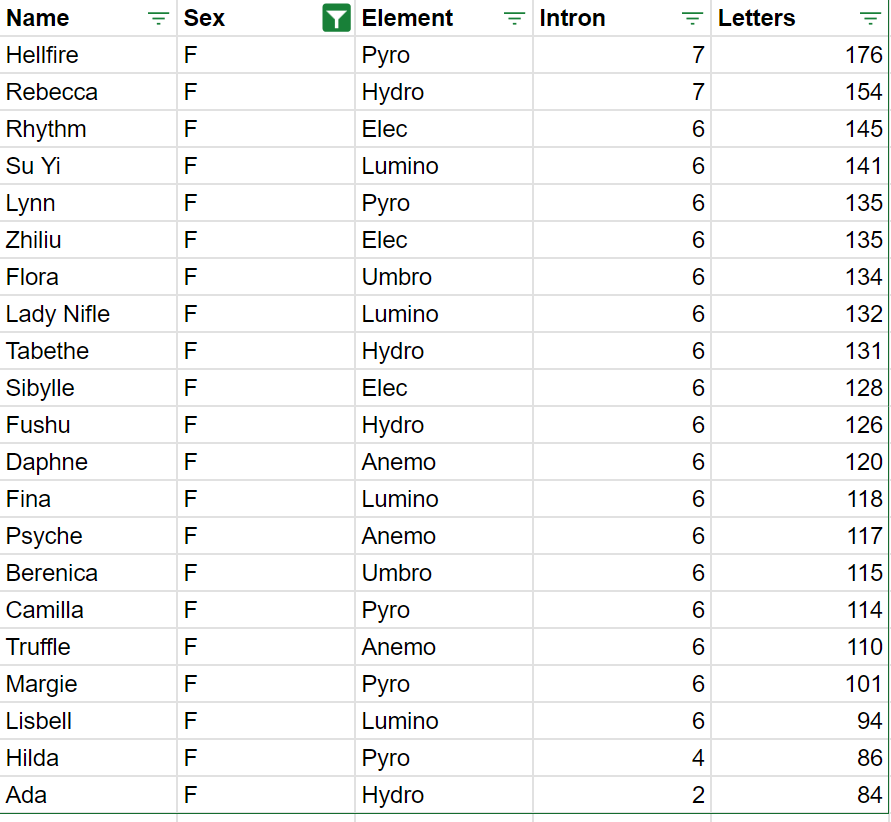The height and width of the screenshot is (822, 891).
Task: Select the Name header cell
Action: point(88,18)
